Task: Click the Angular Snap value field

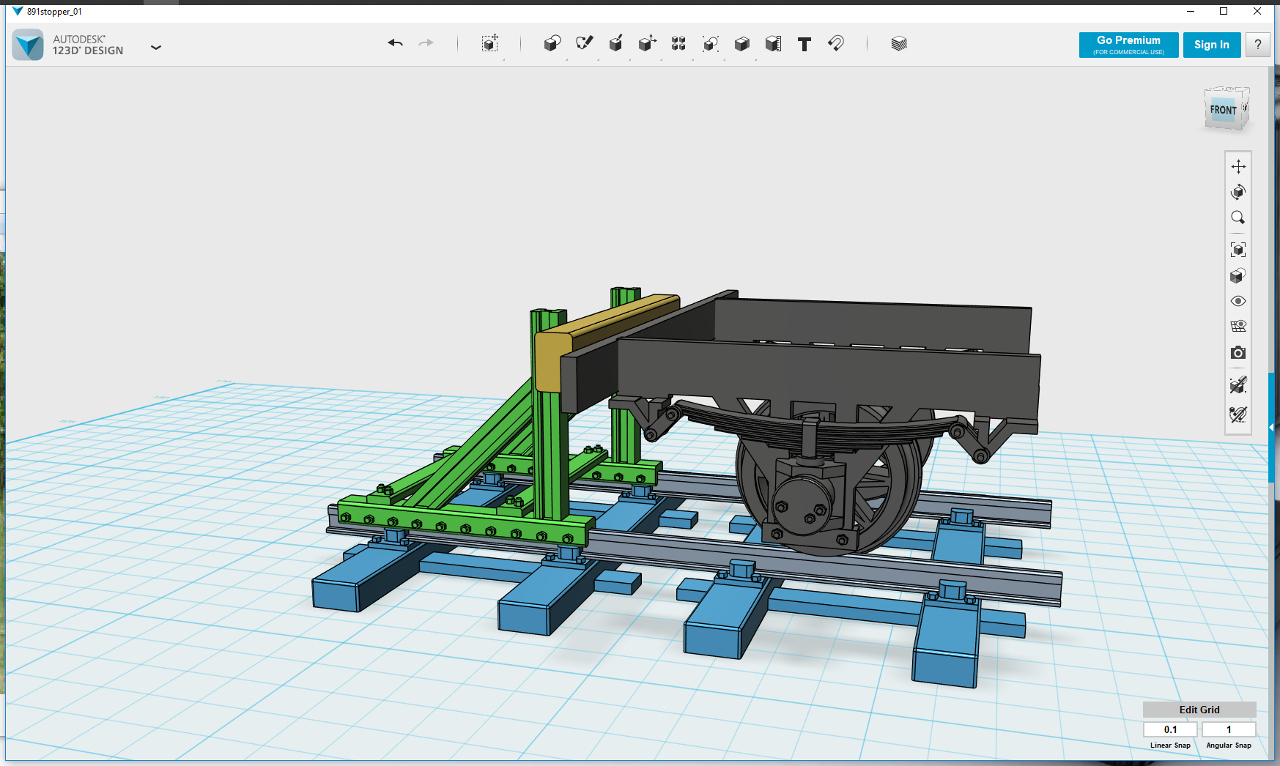Action: (x=1229, y=730)
